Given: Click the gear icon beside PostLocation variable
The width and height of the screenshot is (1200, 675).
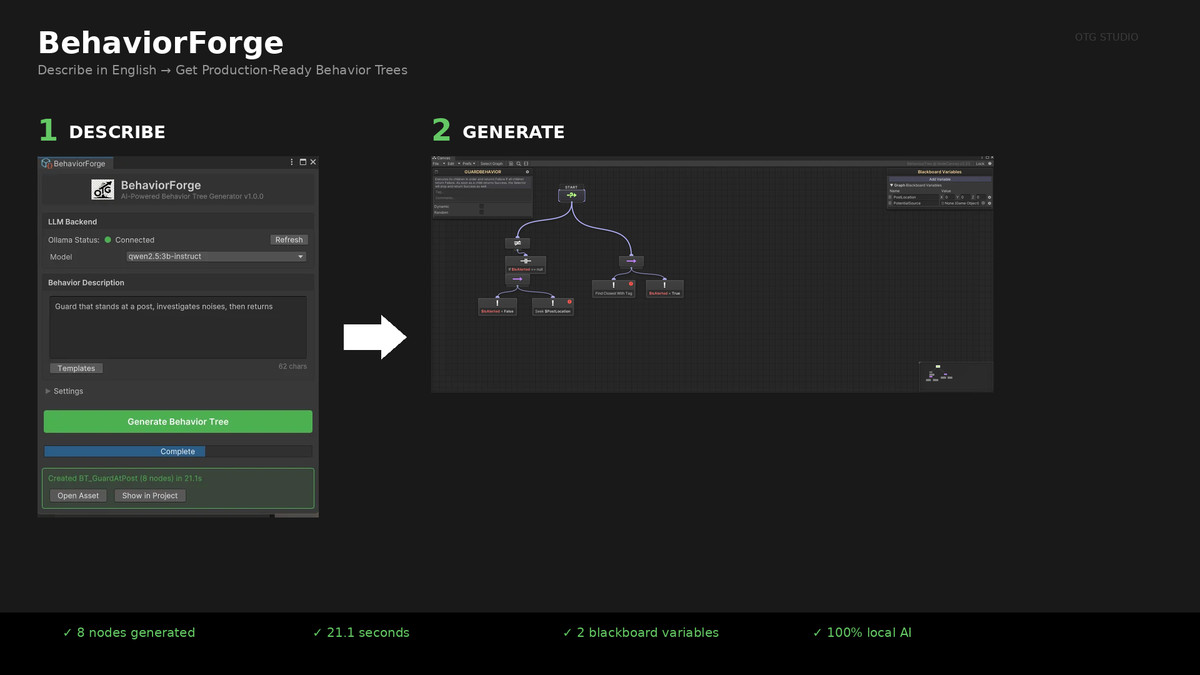Looking at the screenshot, I should pos(989,197).
